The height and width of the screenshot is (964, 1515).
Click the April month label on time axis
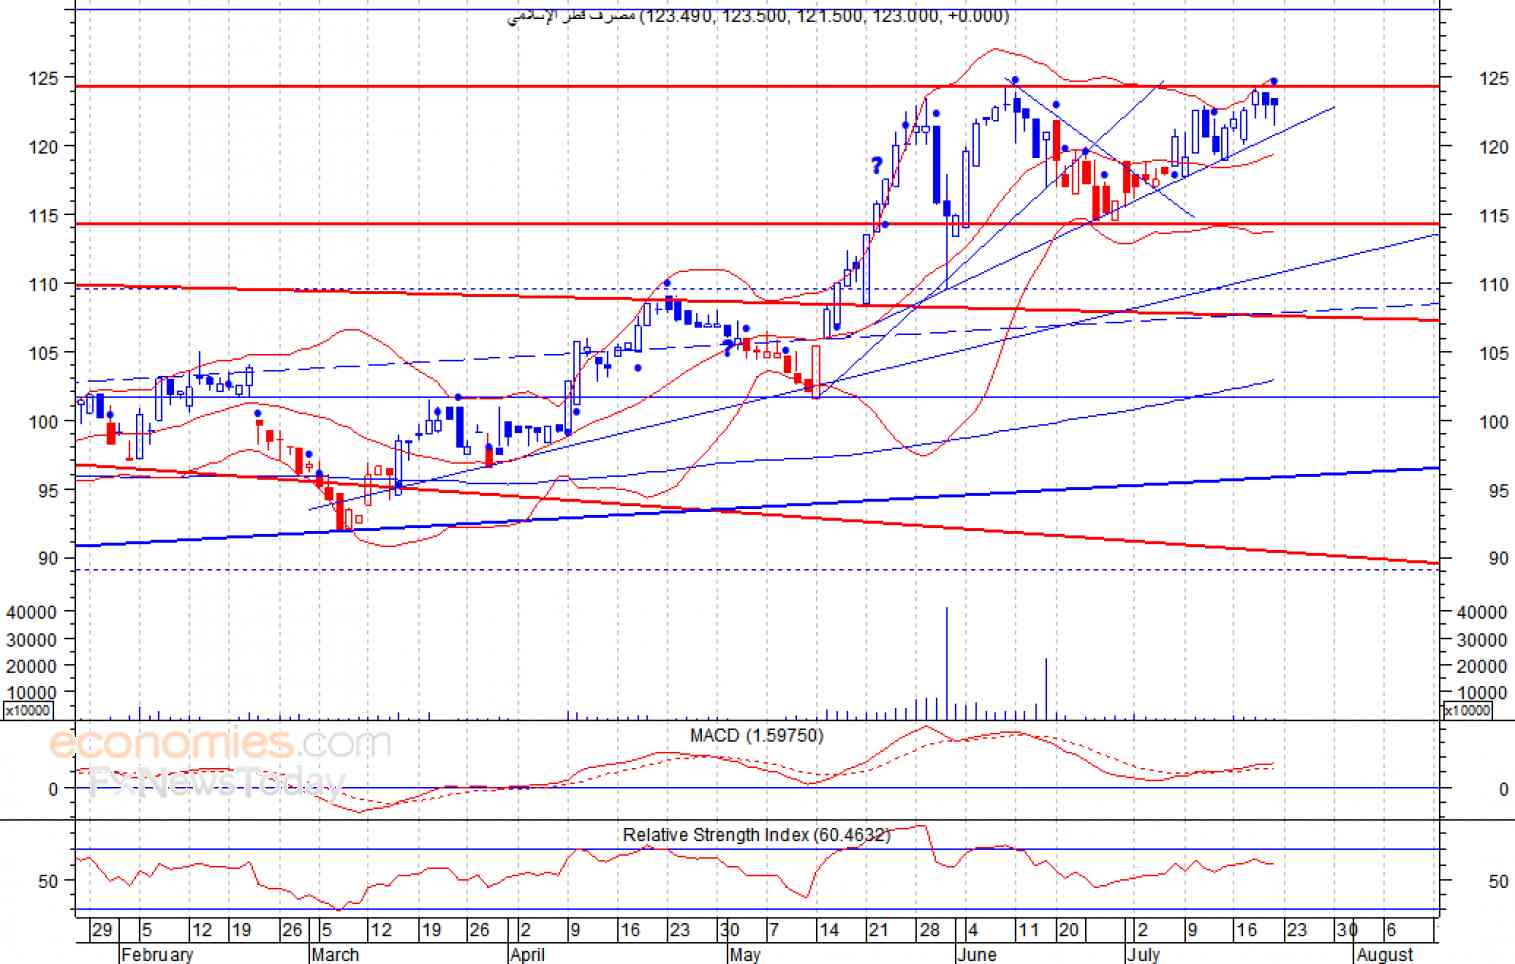(528, 954)
